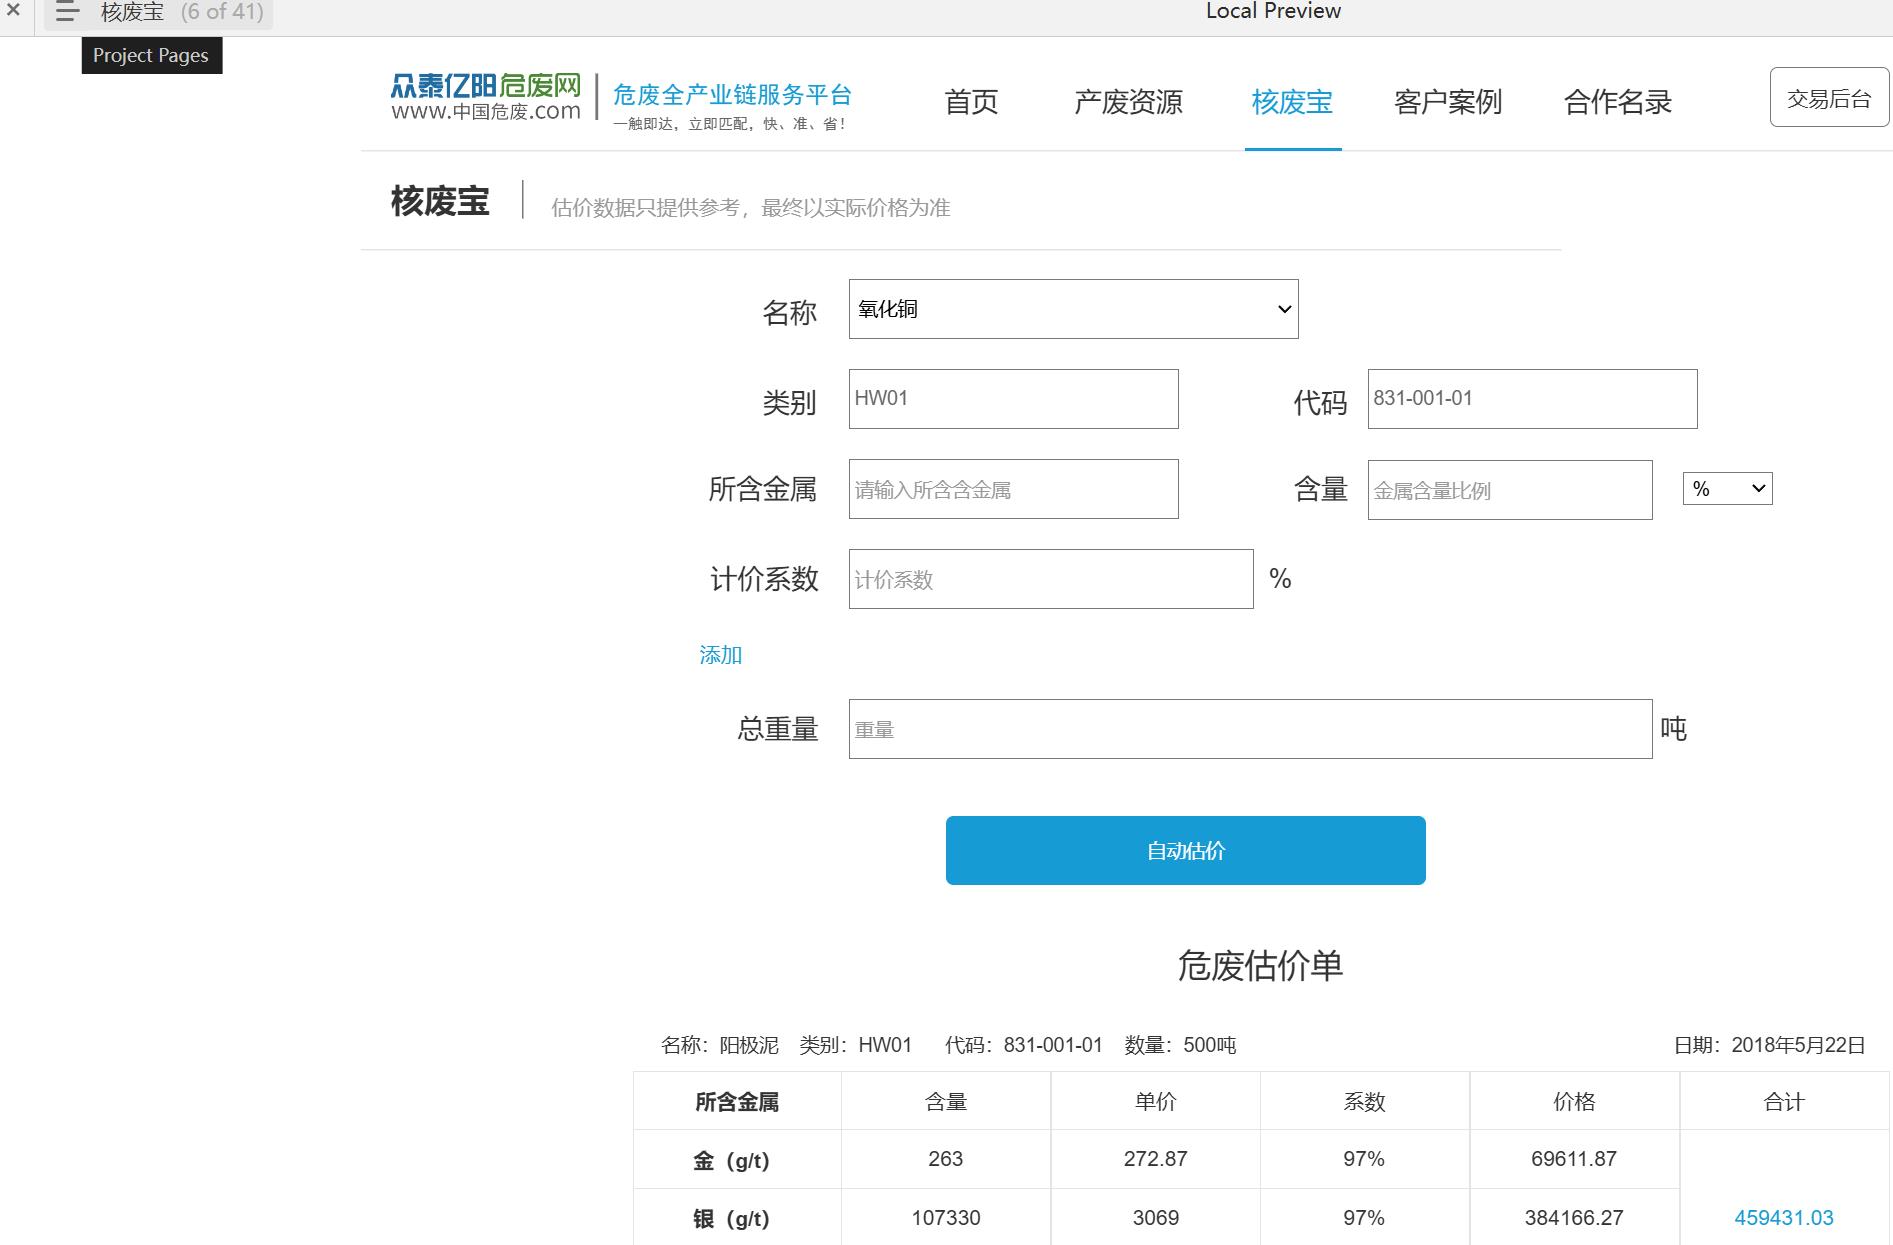Click the 数量: 500吨 text

point(1180,1045)
